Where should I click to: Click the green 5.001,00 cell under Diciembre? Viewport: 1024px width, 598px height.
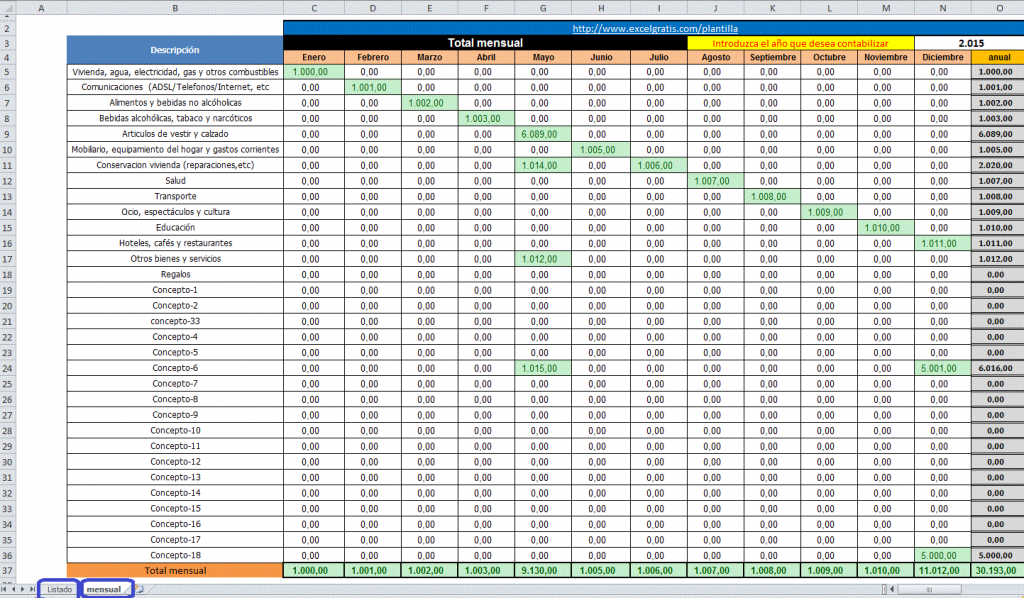click(x=942, y=368)
